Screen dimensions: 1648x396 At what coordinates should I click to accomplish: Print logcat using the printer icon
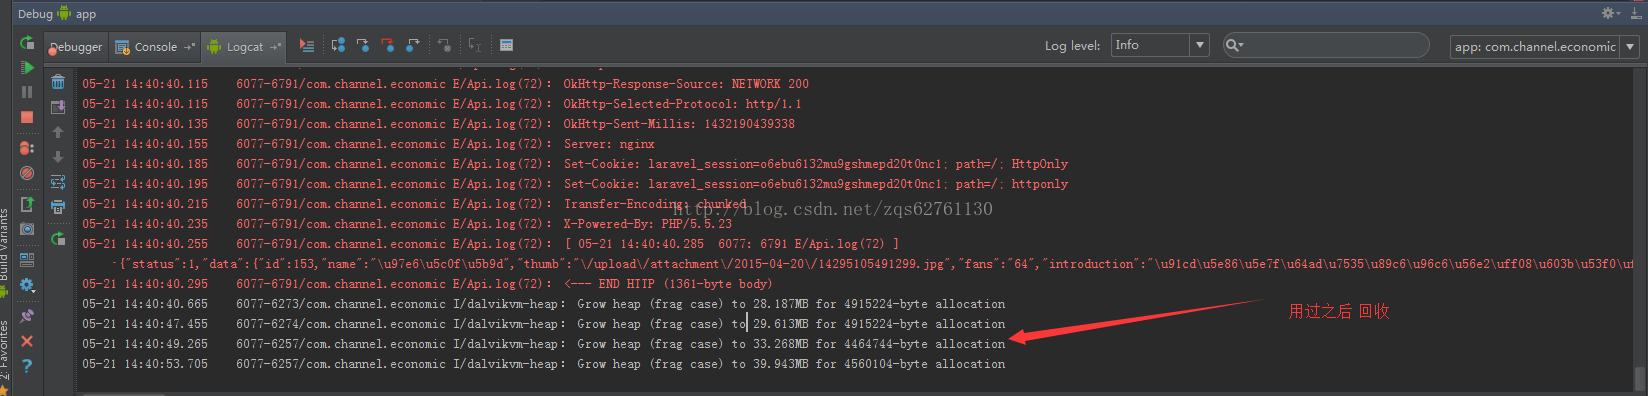pos(58,207)
